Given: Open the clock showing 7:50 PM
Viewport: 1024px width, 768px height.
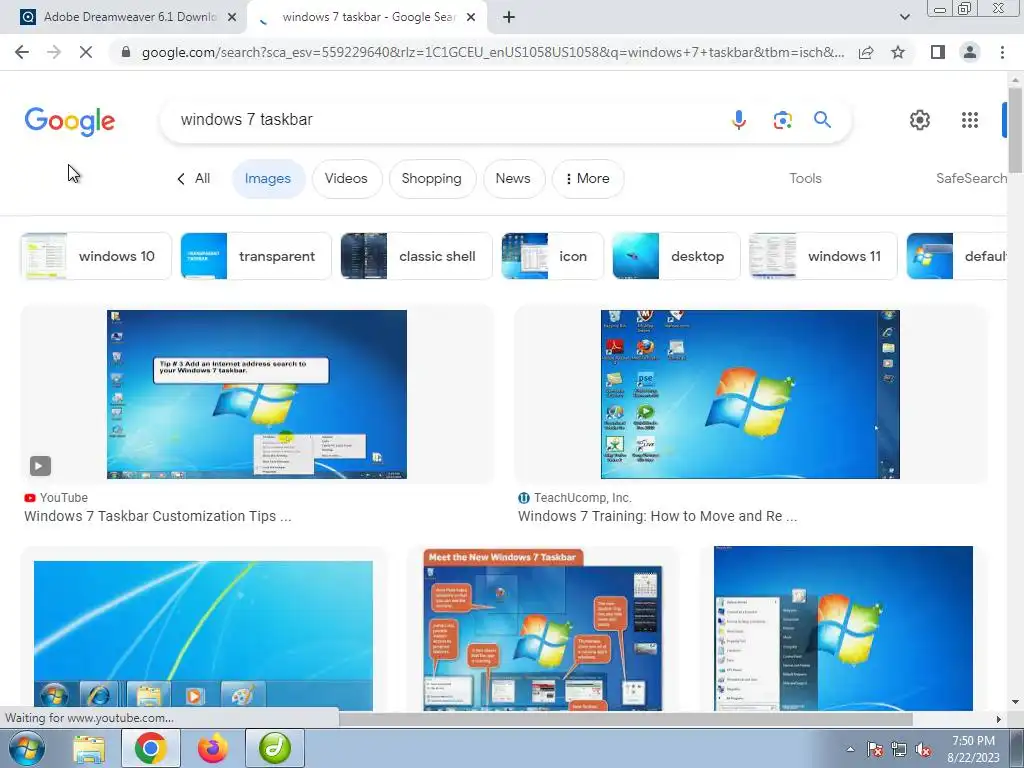Looking at the screenshot, I should tap(973, 749).
